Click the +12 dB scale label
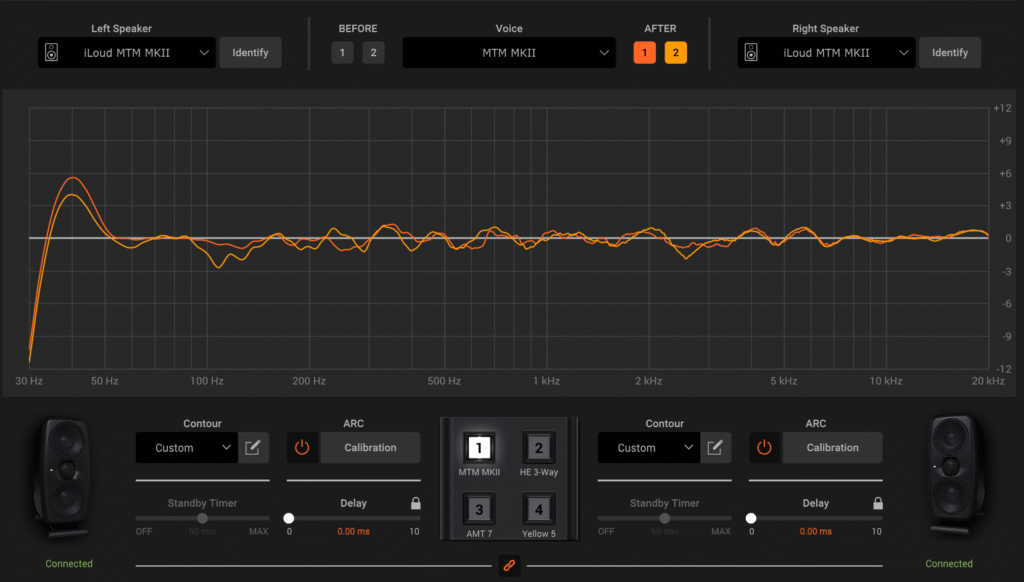This screenshot has height=582, width=1024. (x=1002, y=108)
